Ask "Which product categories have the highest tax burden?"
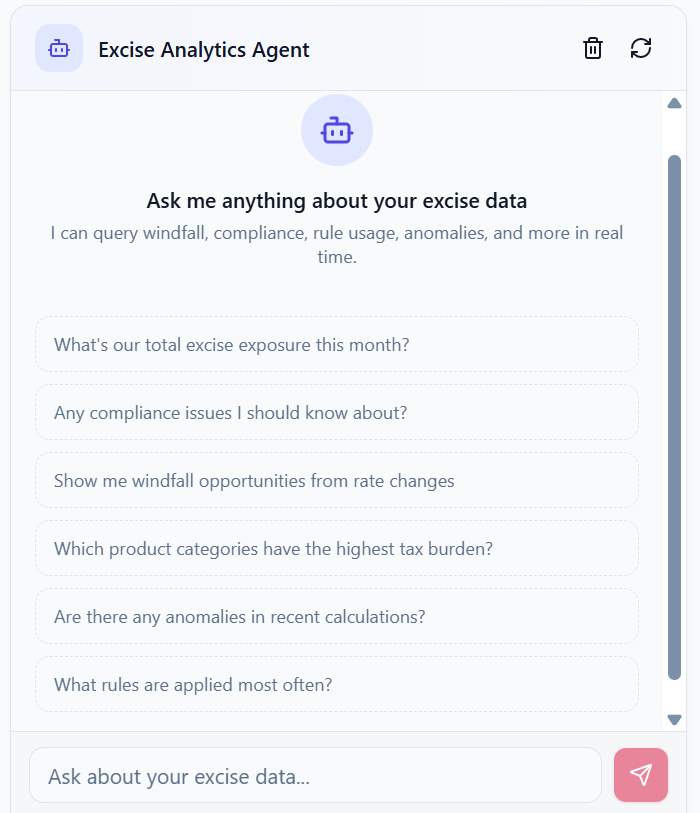 coord(337,549)
